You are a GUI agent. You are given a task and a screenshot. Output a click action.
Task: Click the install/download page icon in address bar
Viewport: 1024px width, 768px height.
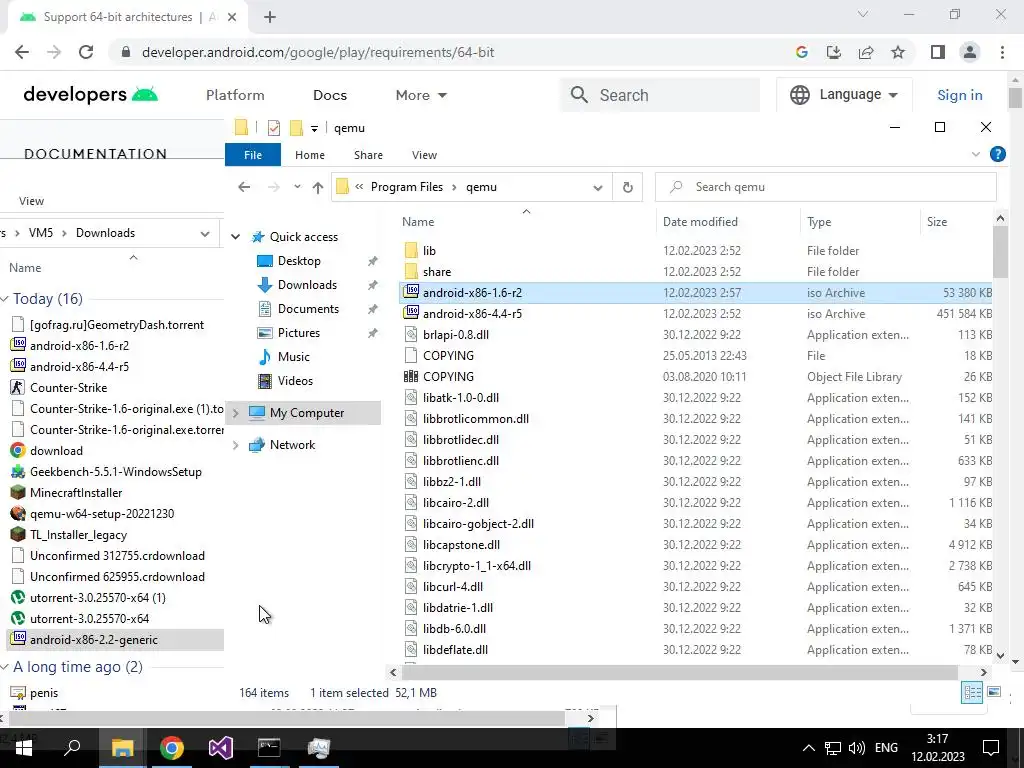(x=834, y=52)
